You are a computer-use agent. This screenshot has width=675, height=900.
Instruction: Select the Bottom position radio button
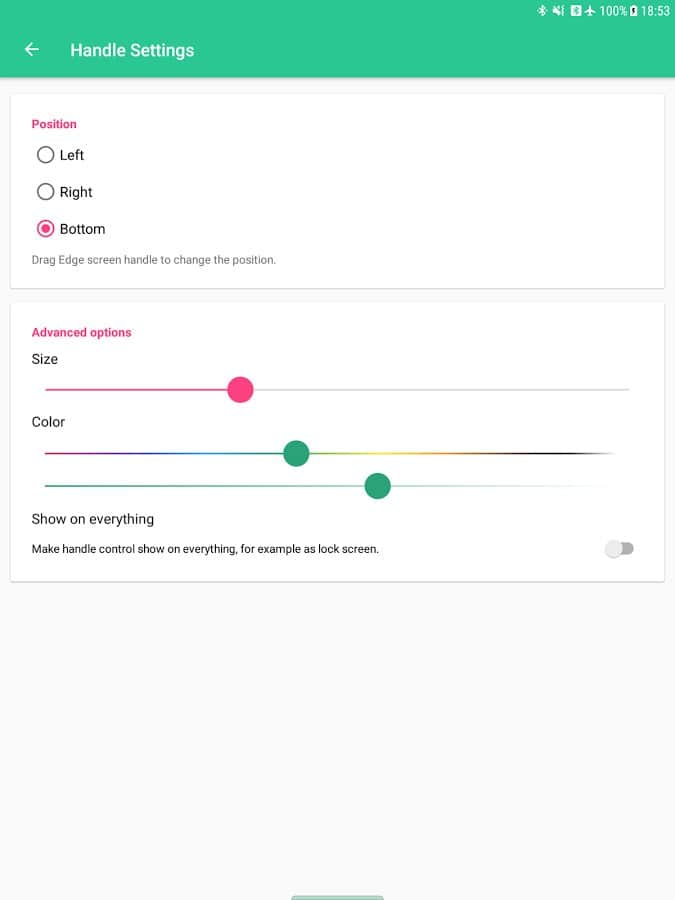coord(45,229)
